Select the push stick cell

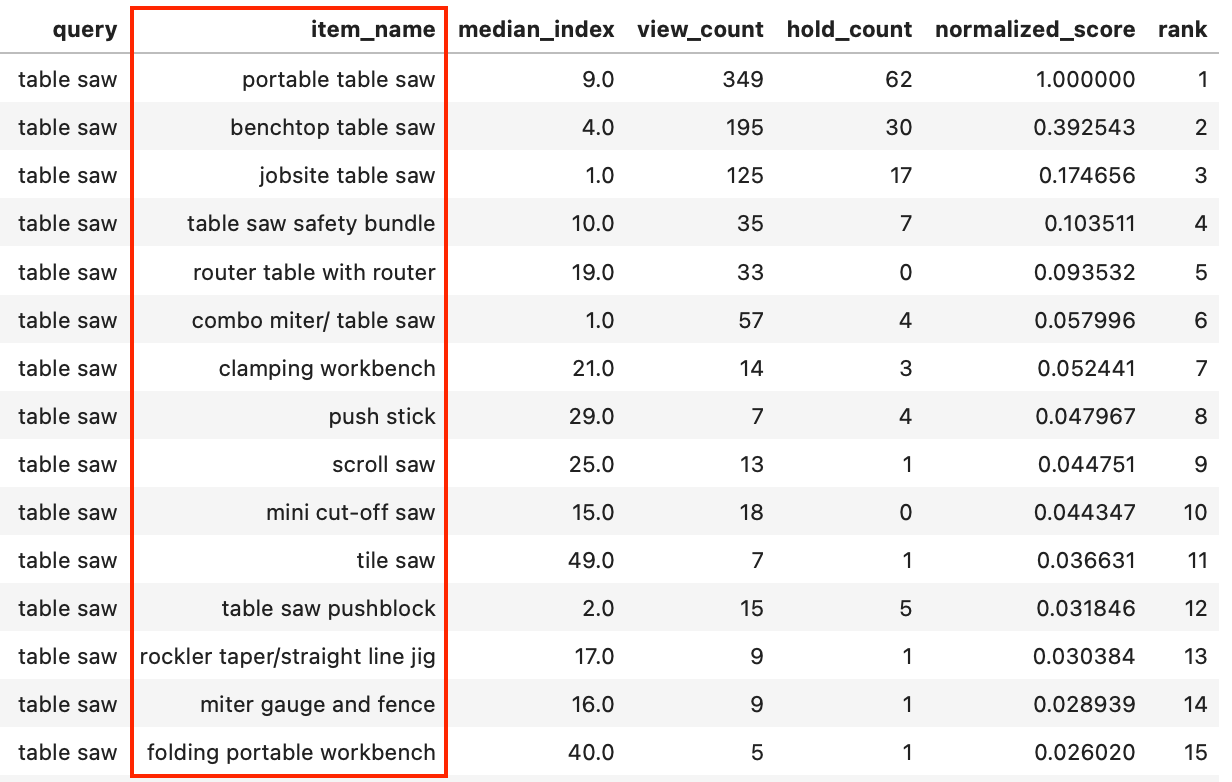coord(382,416)
